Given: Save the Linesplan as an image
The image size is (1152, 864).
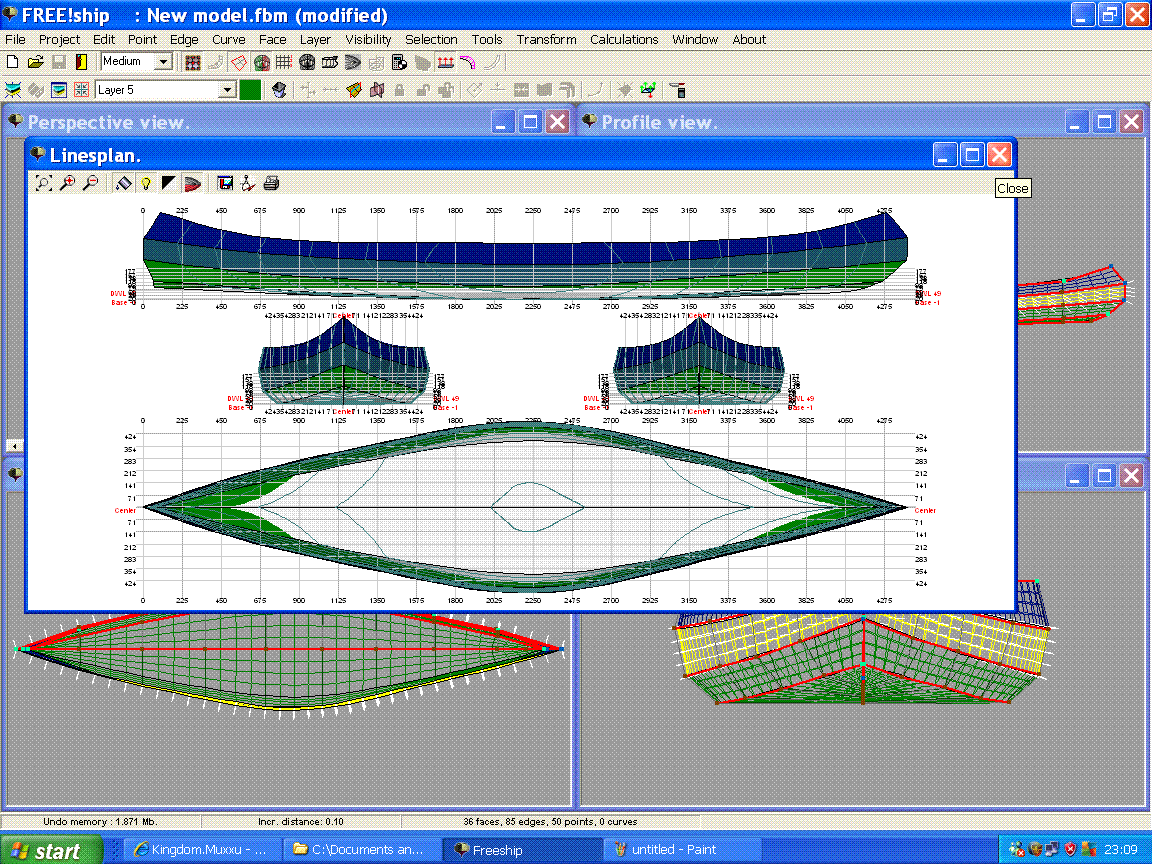Looking at the screenshot, I should [226, 183].
